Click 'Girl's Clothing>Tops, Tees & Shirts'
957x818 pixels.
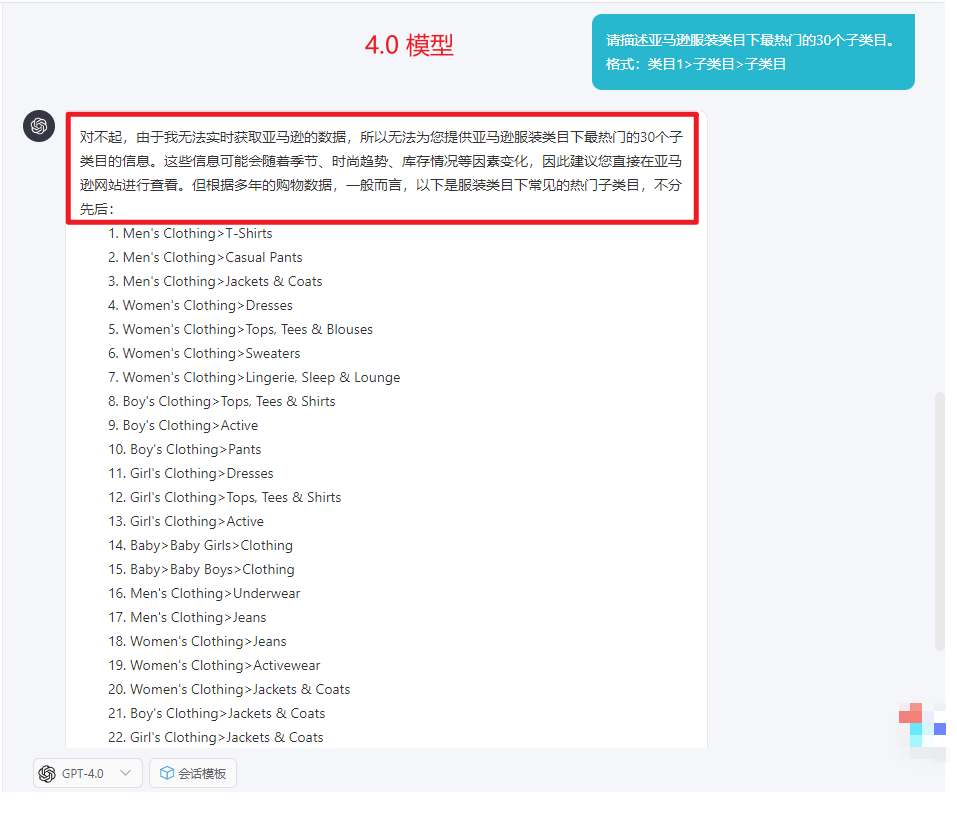pos(225,498)
